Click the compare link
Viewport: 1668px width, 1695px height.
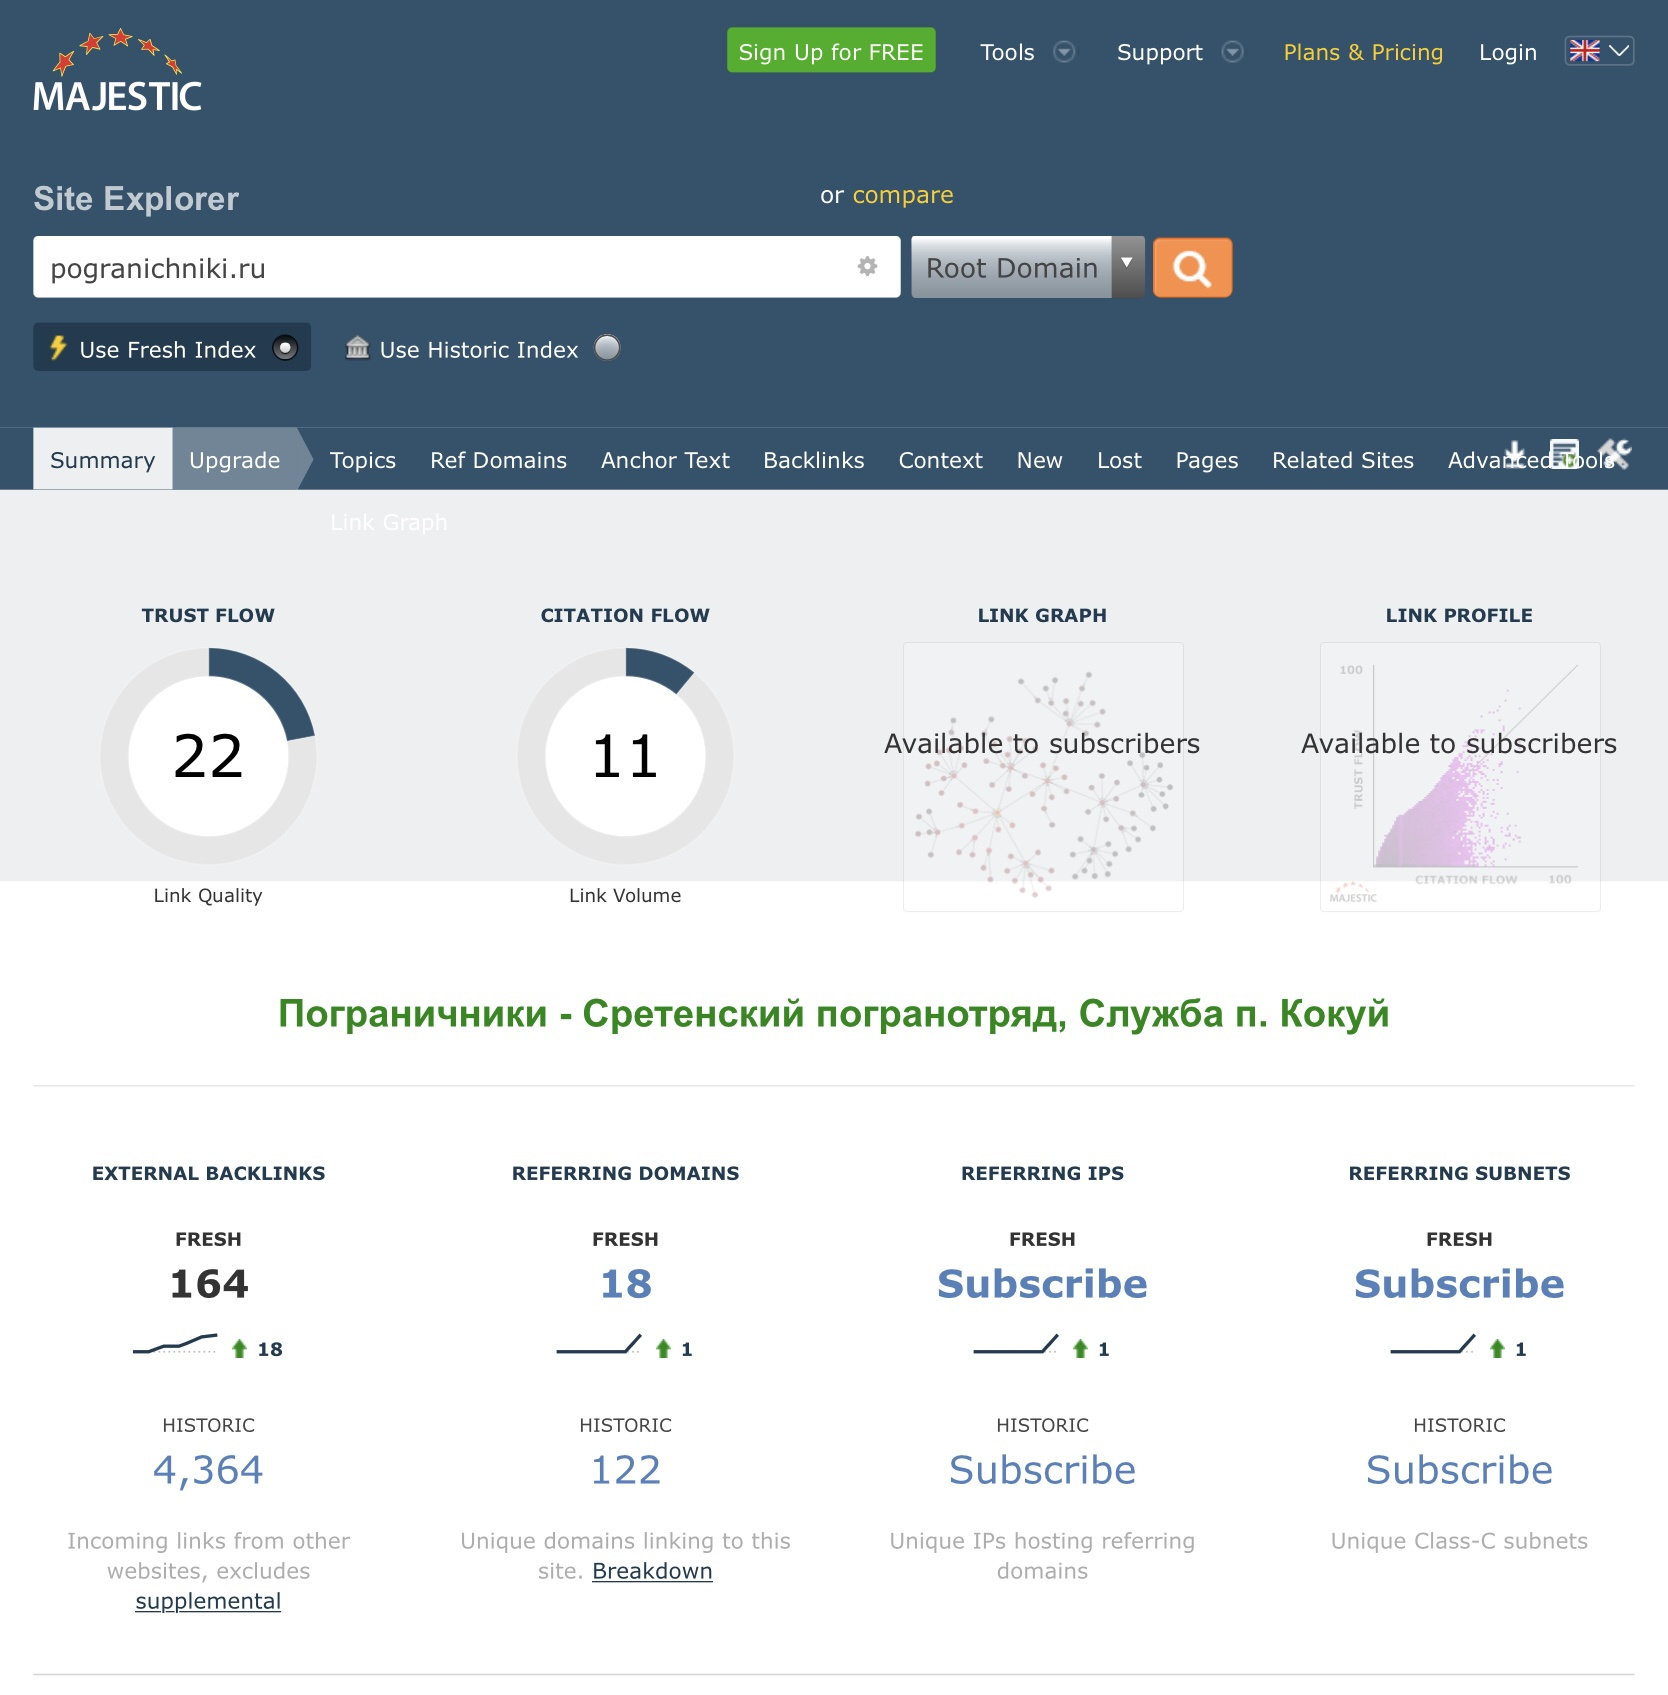pyautogui.click(x=902, y=195)
